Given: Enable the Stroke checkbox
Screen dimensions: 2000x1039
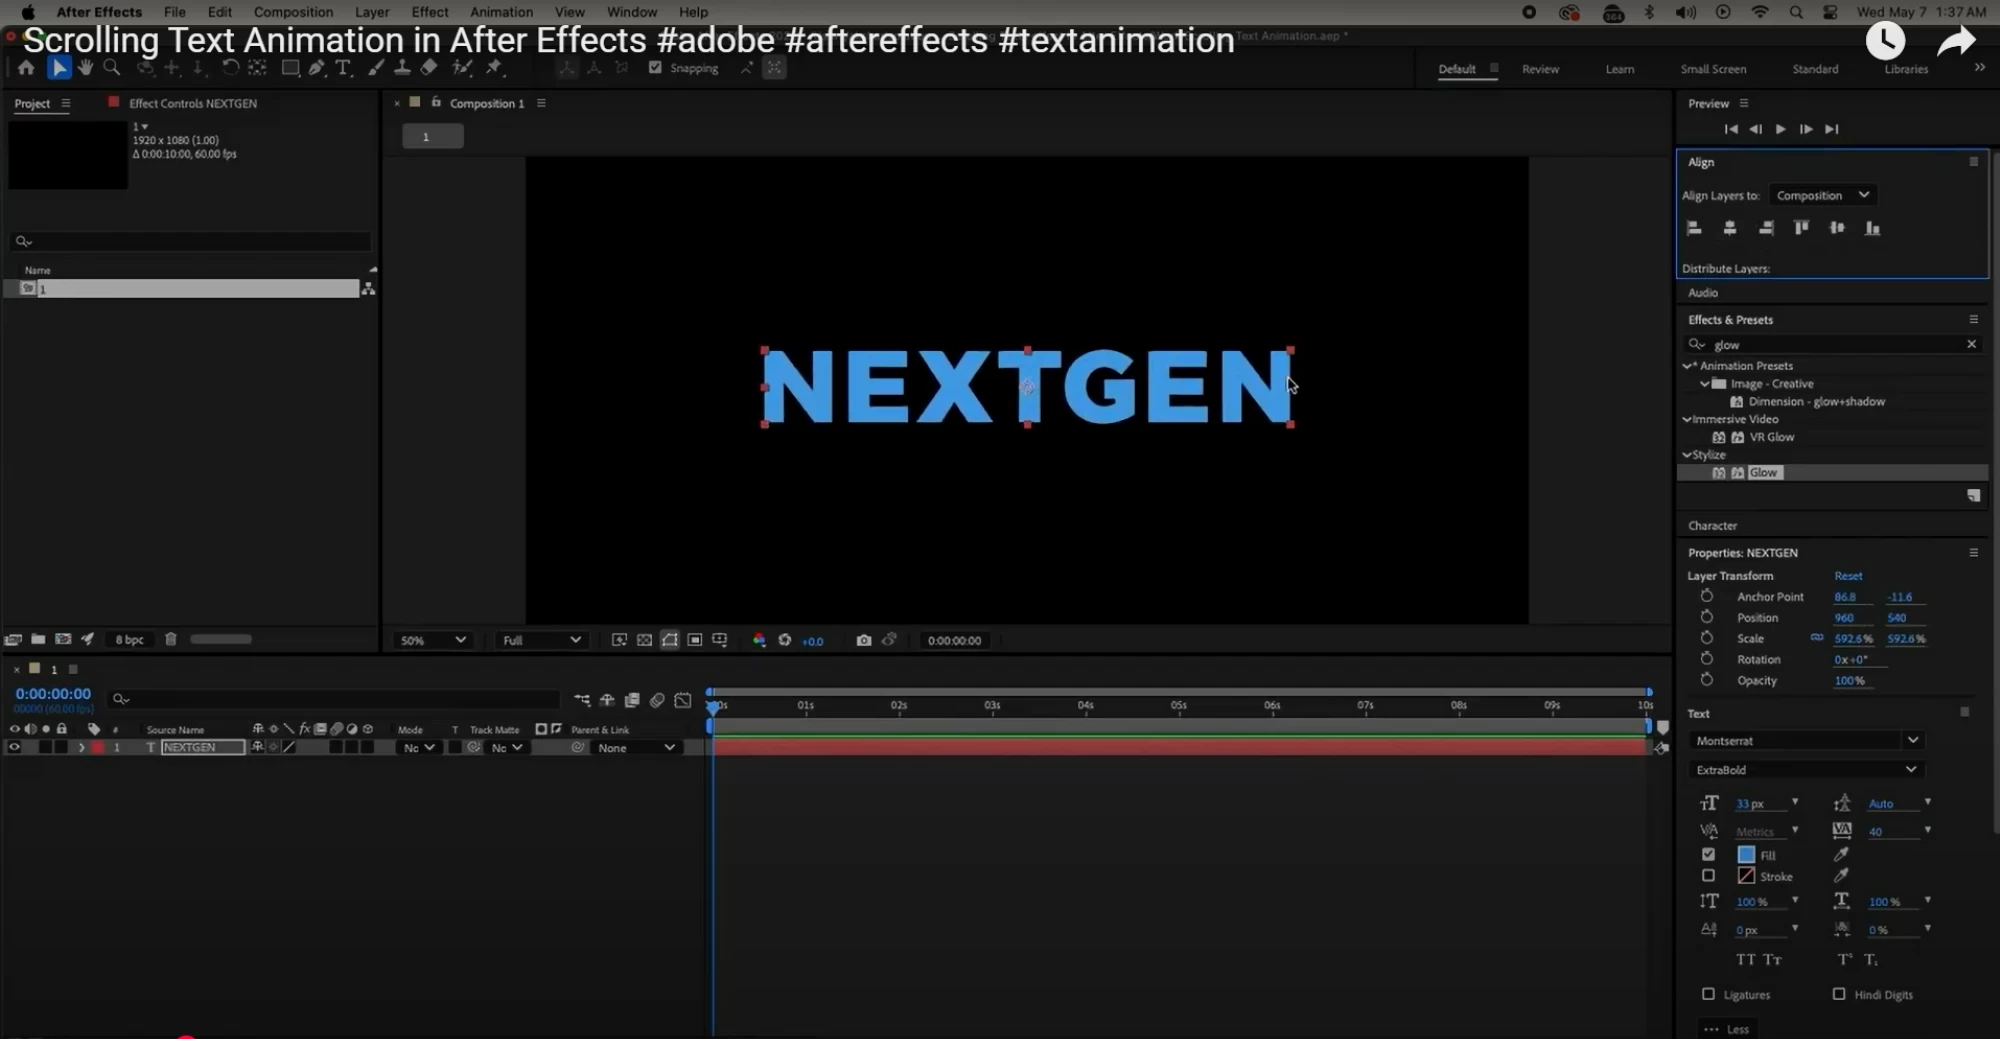Looking at the screenshot, I should click(x=1708, y=876).
